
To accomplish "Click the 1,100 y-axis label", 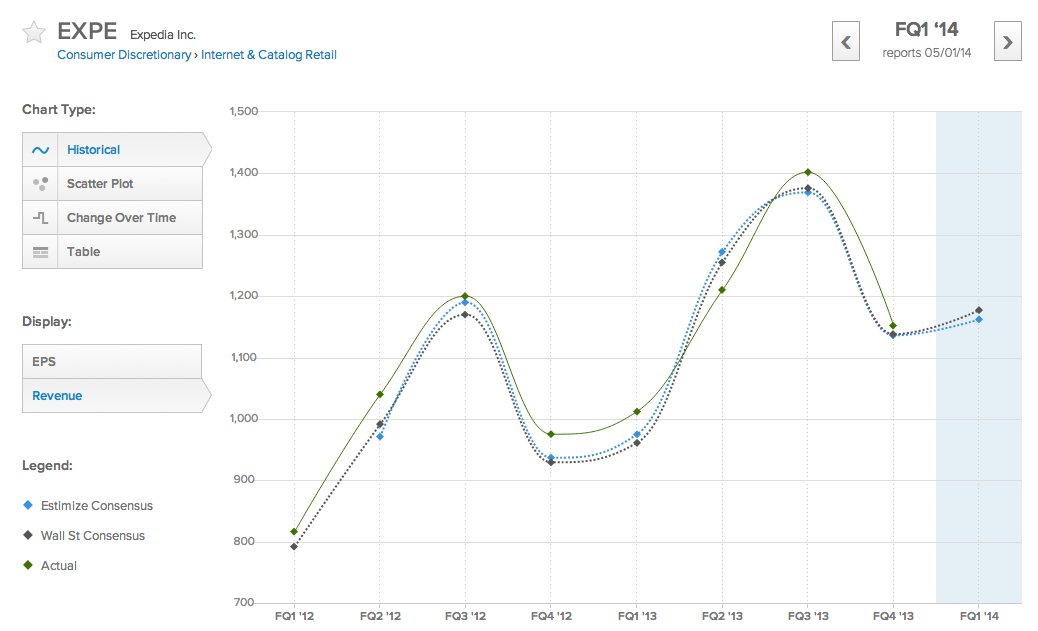I will coord(244,358).
